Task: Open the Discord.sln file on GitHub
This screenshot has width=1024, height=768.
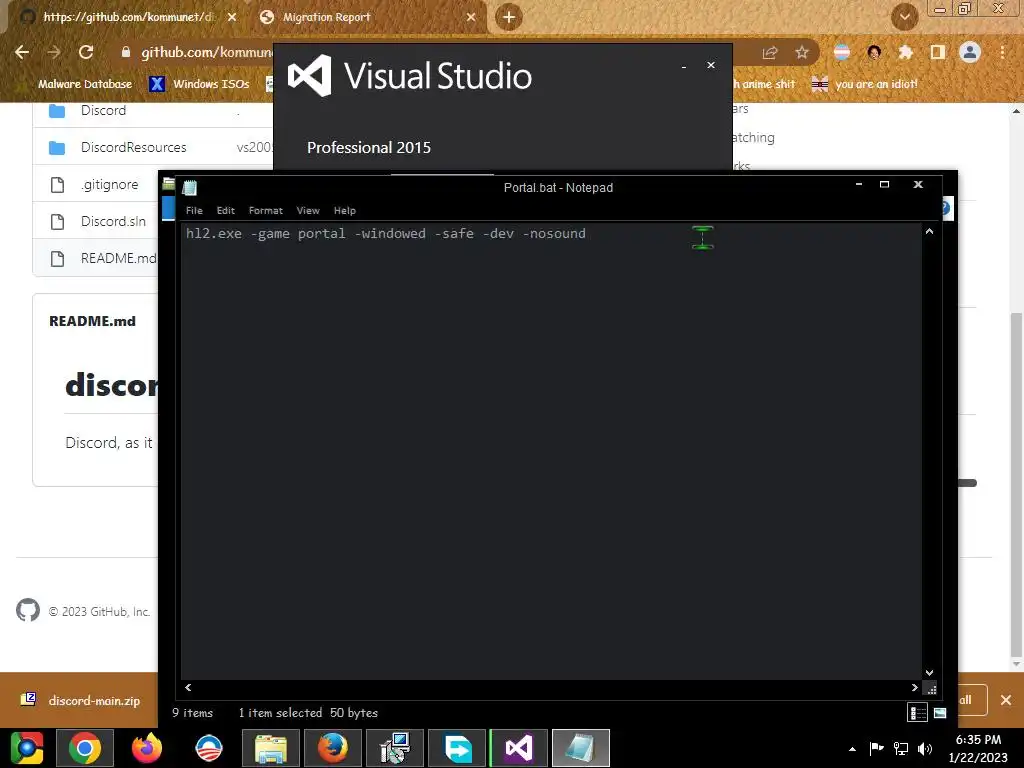Action: (x=113, y=221)
